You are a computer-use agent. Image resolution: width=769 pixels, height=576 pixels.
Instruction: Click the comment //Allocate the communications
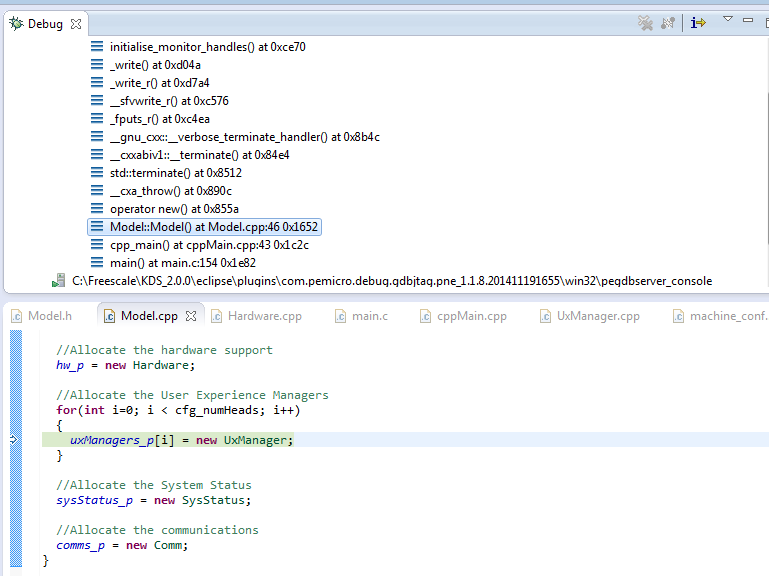coord(157,530)
